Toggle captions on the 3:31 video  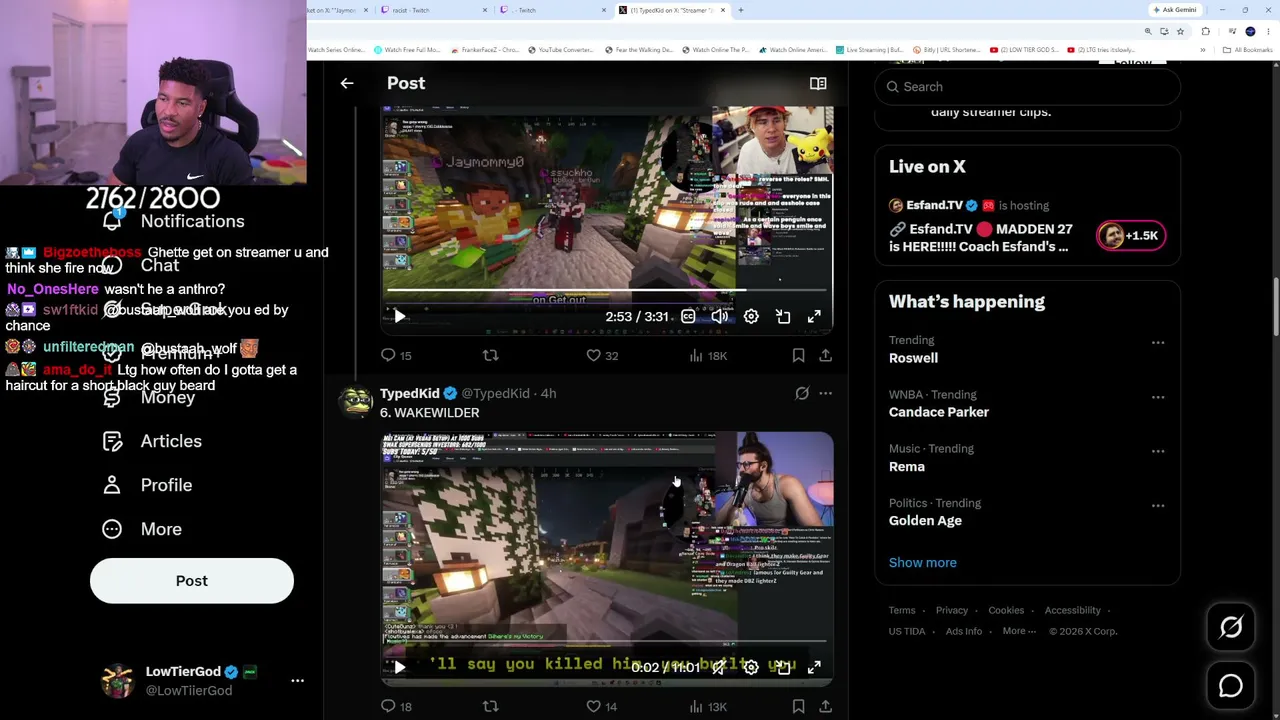(688, 316)
